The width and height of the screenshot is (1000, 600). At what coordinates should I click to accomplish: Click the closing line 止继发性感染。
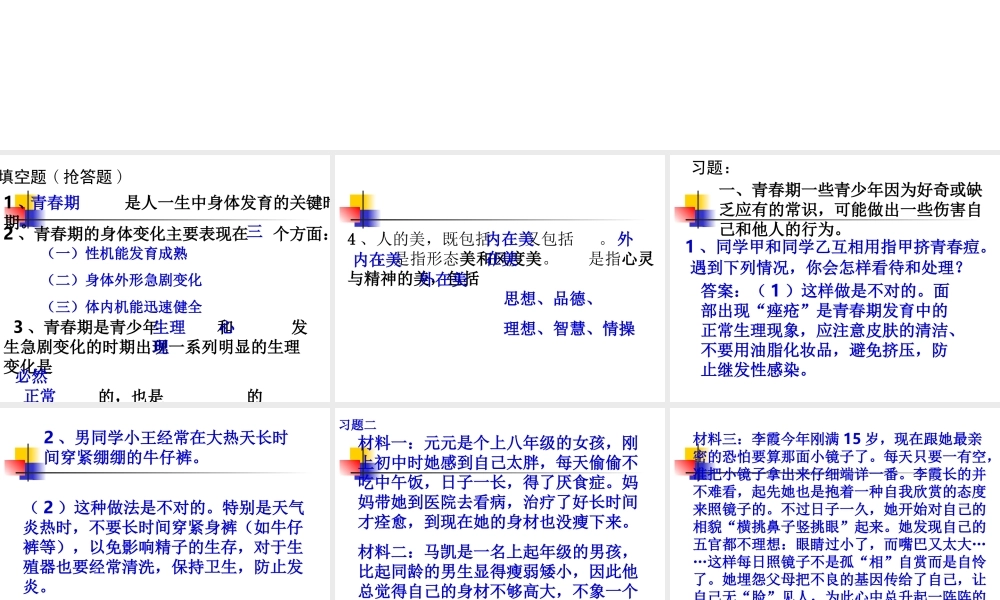(x=755, y=370)
